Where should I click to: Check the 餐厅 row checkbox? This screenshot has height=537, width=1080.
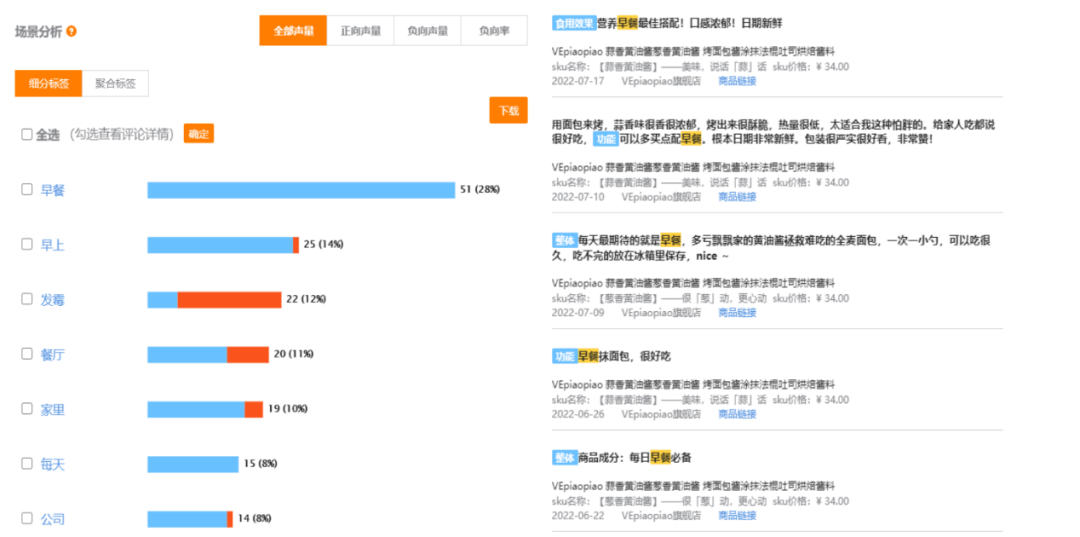click(27, 353)
